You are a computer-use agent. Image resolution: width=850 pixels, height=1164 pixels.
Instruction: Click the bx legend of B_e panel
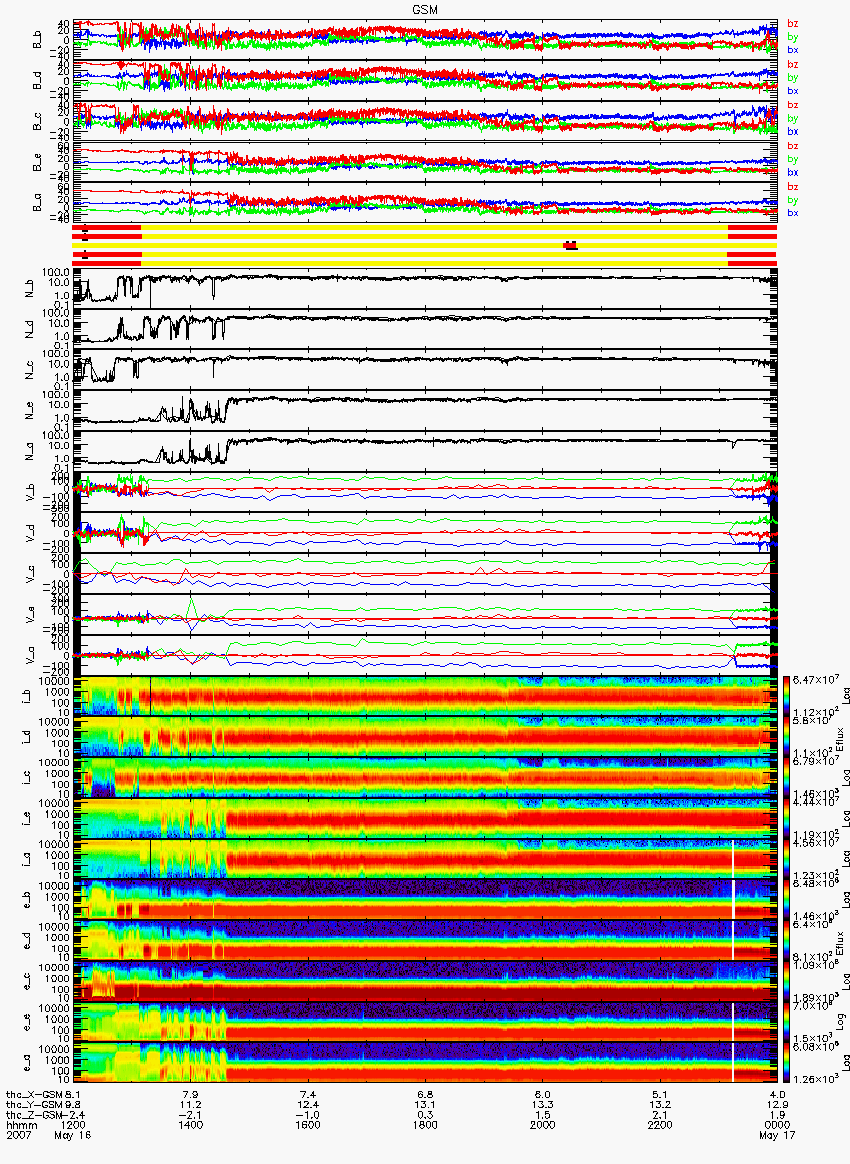[793, 172]
